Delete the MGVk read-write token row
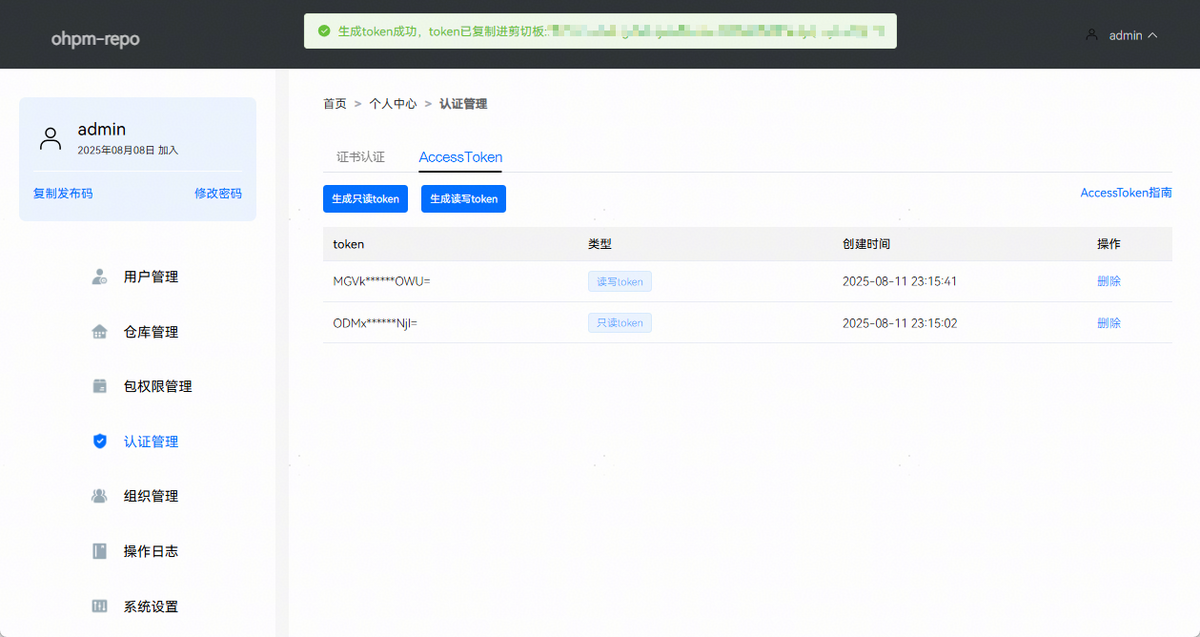This screenshot has height=637, width=1200. [x=1108, y=281]
